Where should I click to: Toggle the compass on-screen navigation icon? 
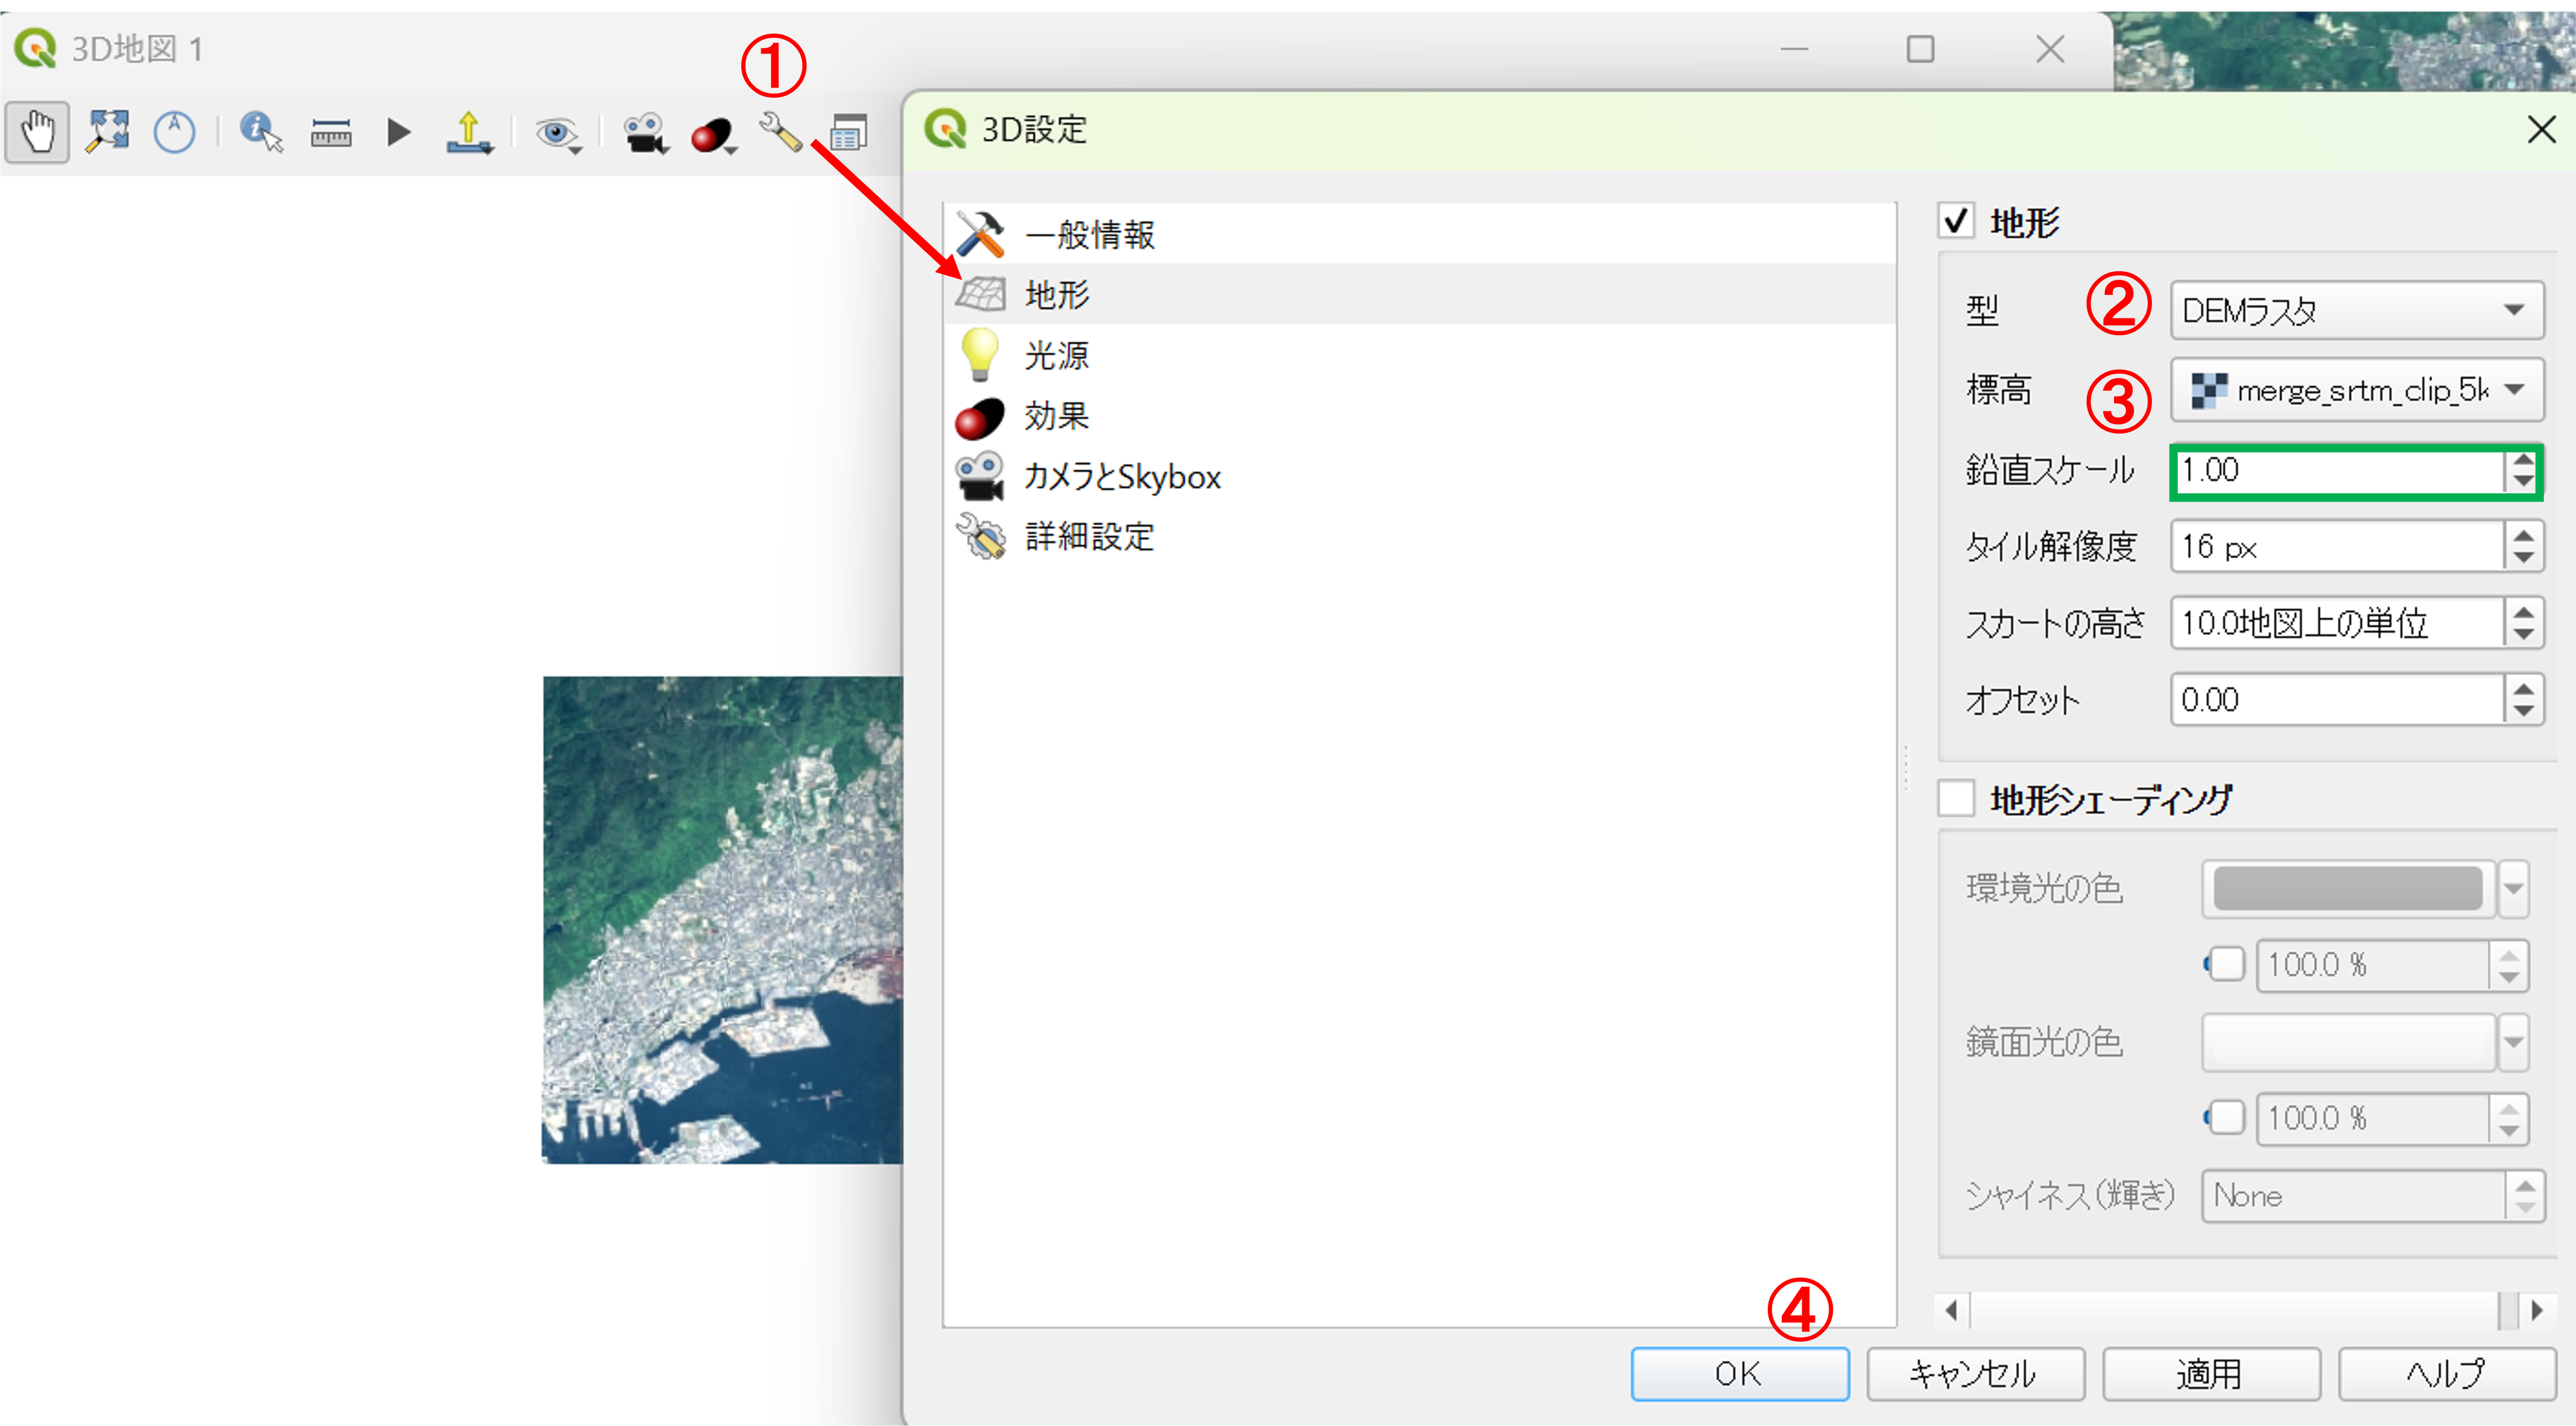pyautogui.click(x=174, y=132)
